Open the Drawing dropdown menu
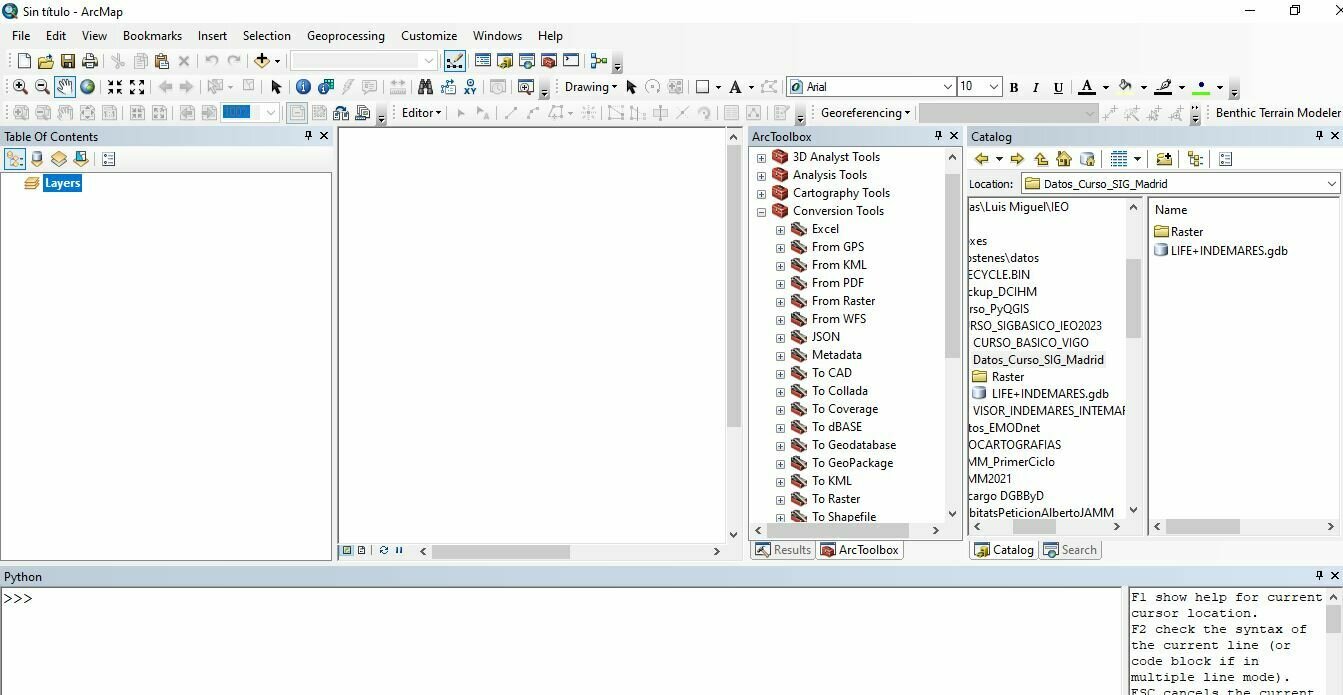This screenshot has height=695, width=1343. [591, 87]
